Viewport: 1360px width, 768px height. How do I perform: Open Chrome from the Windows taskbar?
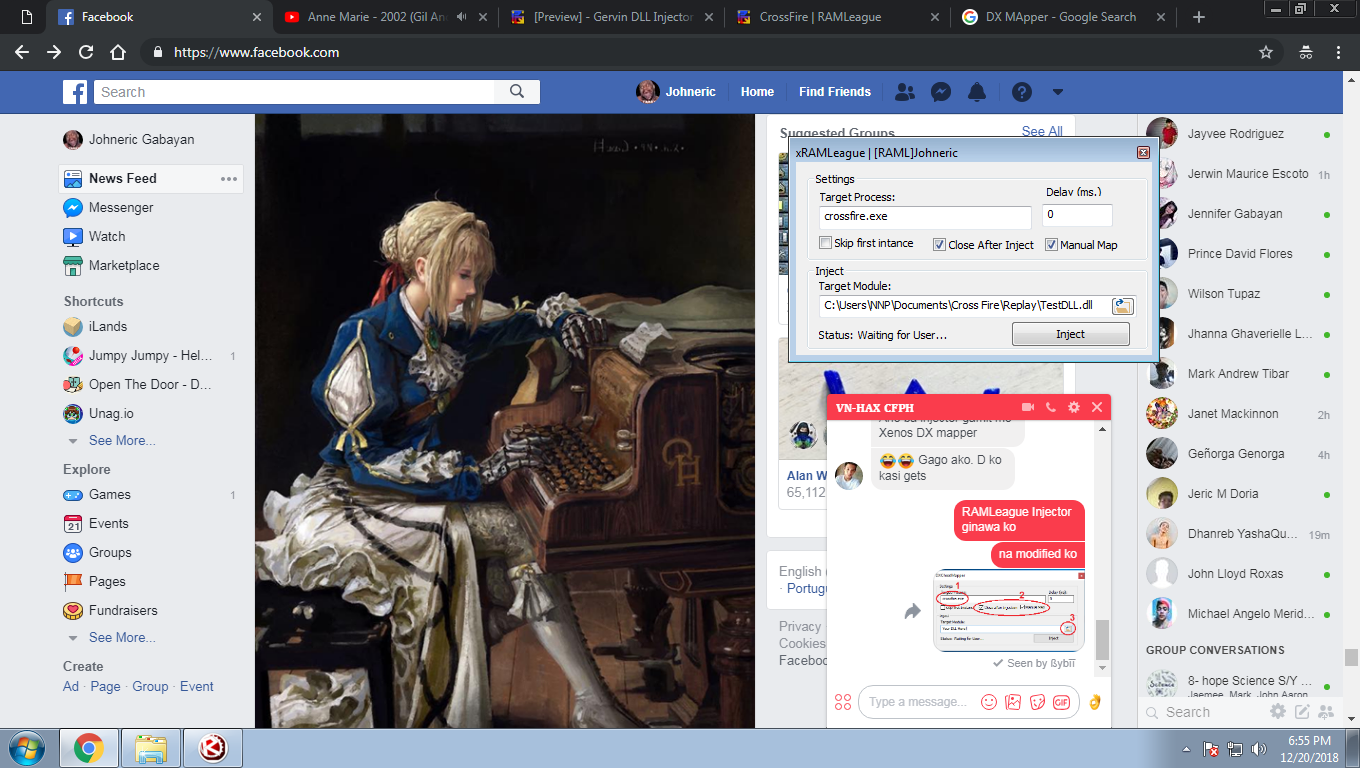pos(89,748)
